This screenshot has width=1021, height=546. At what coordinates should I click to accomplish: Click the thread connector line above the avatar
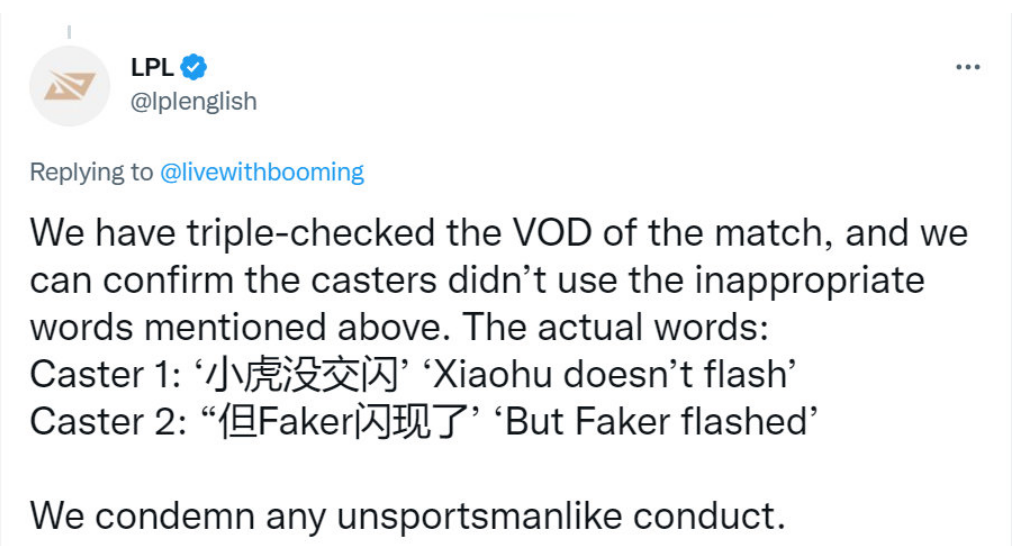click(x=69, y=32)
